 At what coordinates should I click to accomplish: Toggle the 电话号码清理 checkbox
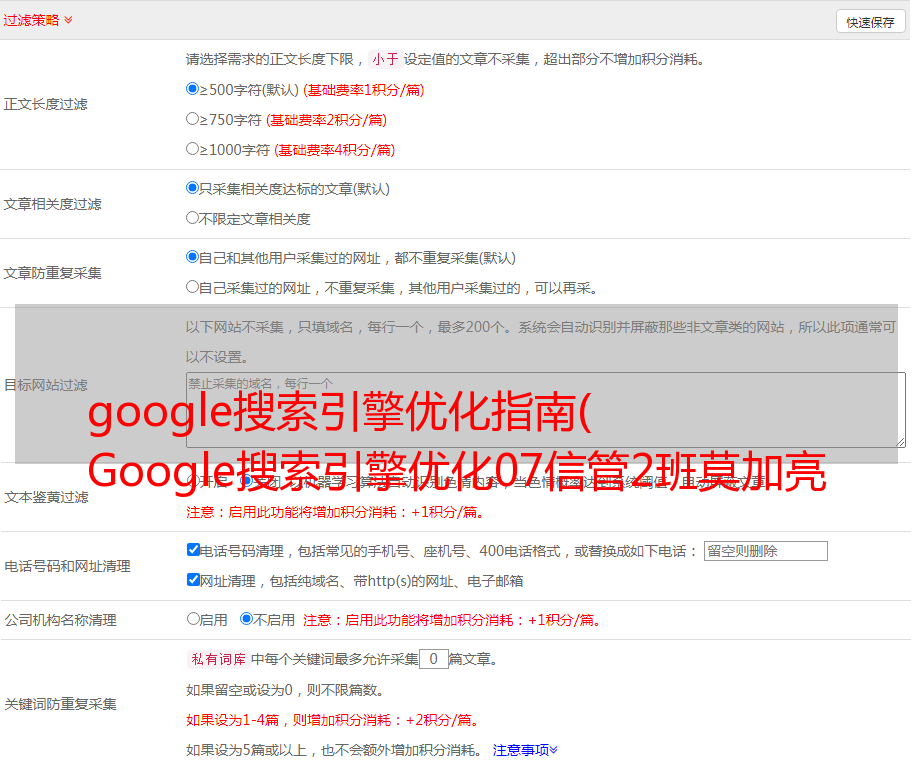click(x=193, y=550)
